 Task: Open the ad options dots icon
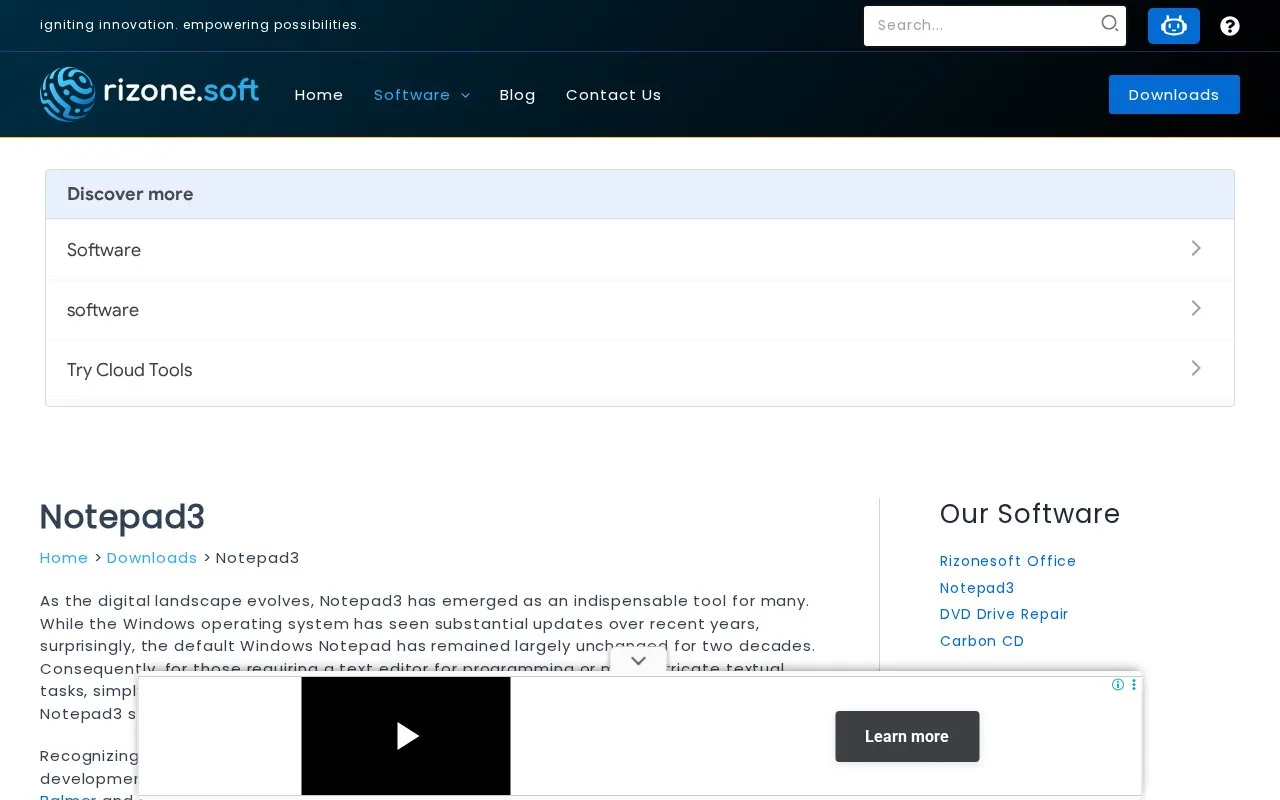pos(1134,685)
